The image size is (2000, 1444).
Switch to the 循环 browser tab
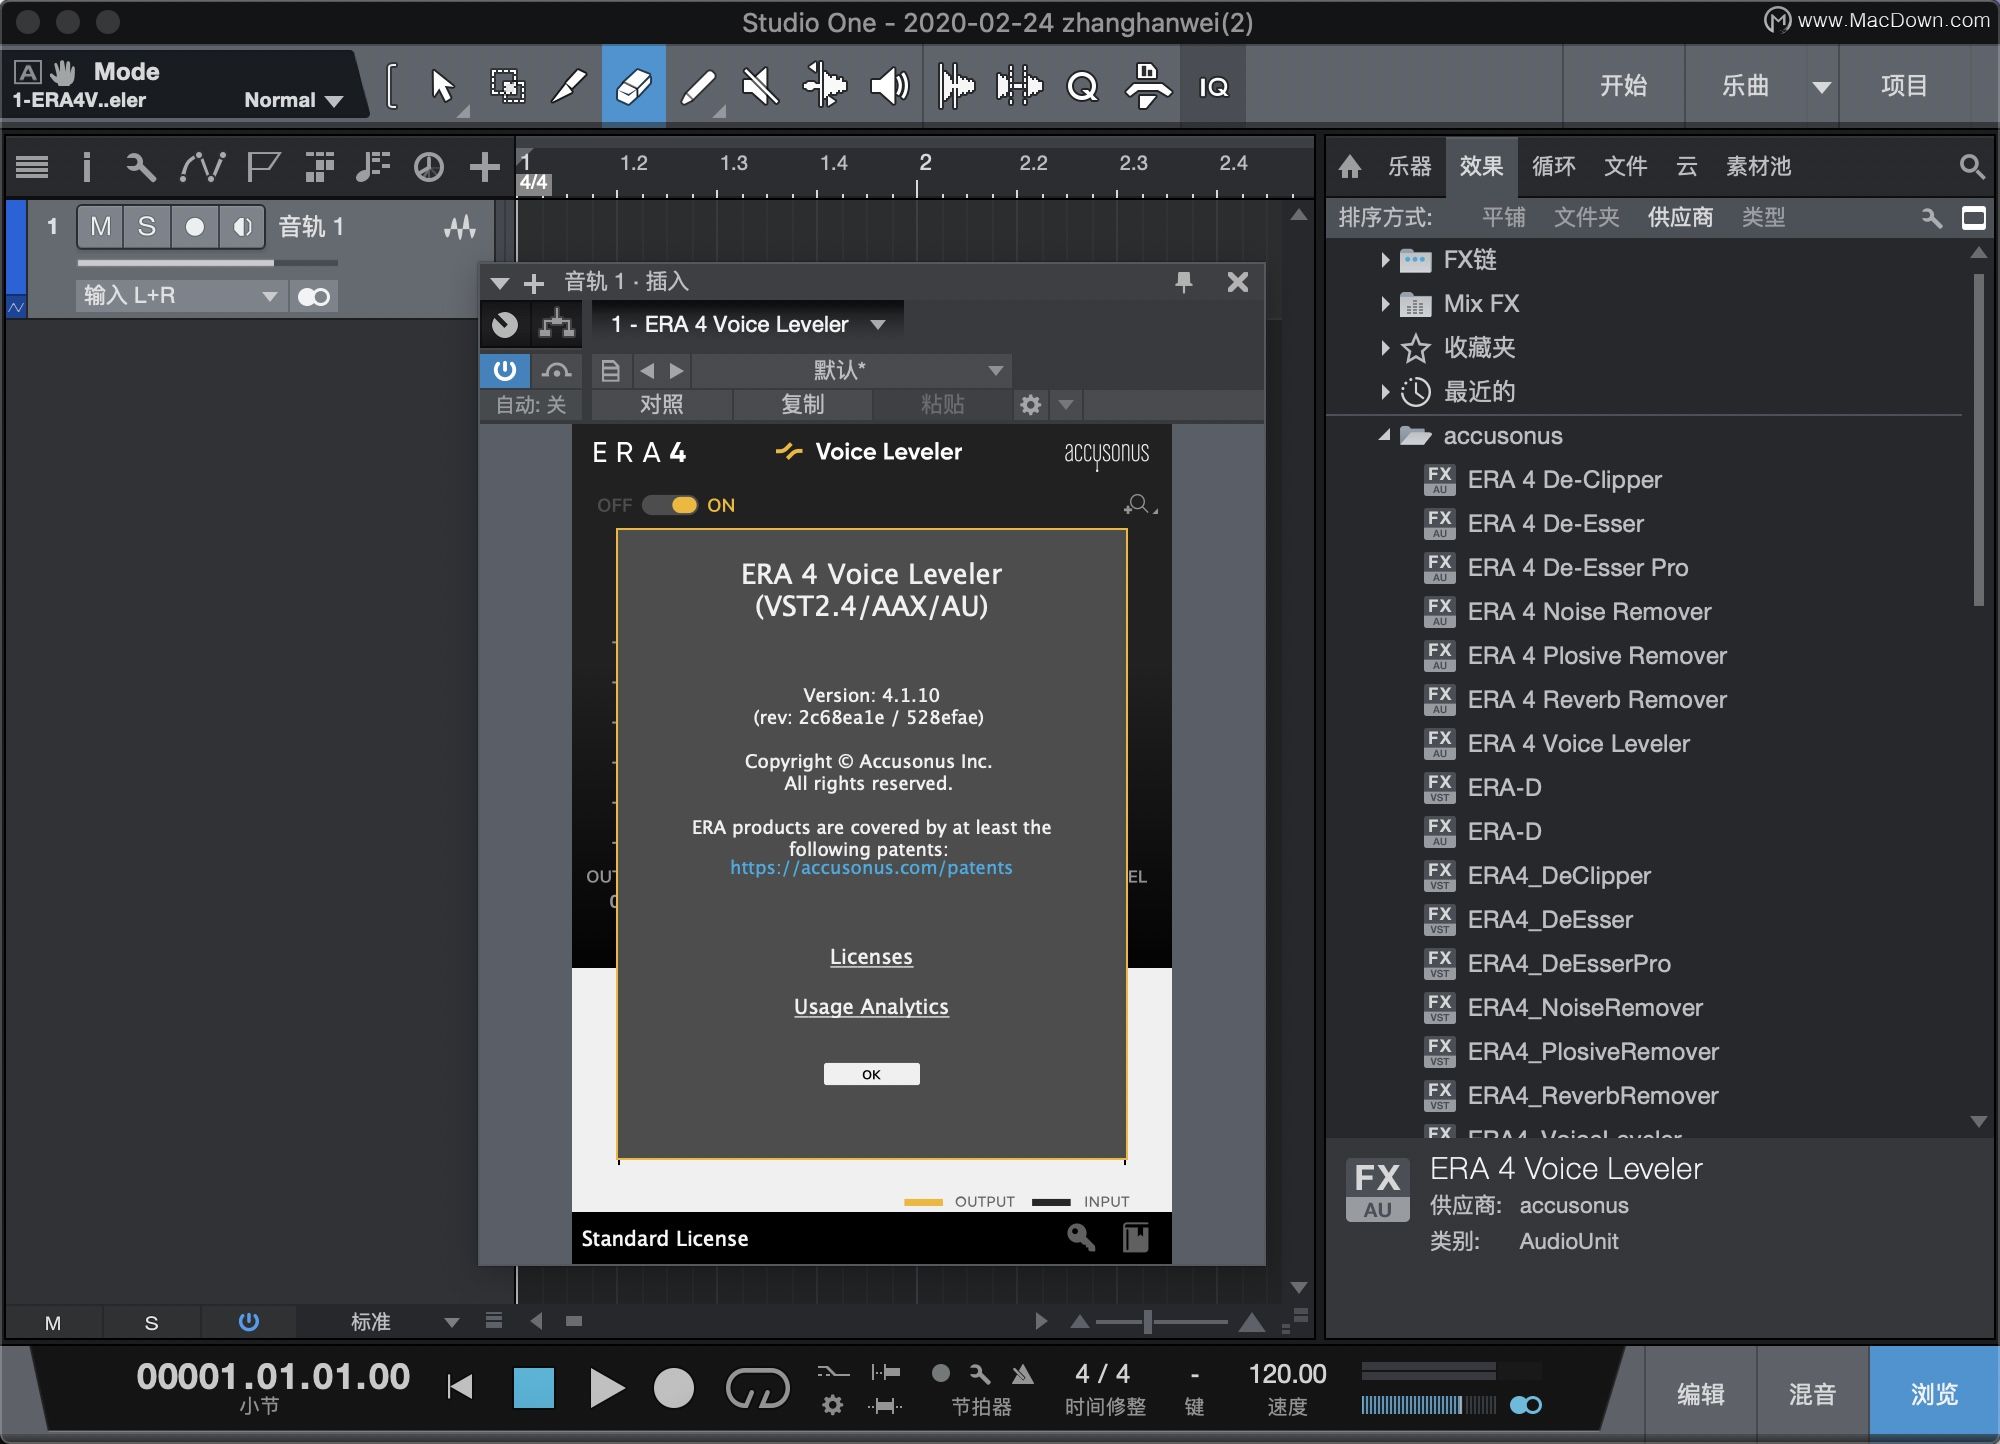click(1553, 166)
